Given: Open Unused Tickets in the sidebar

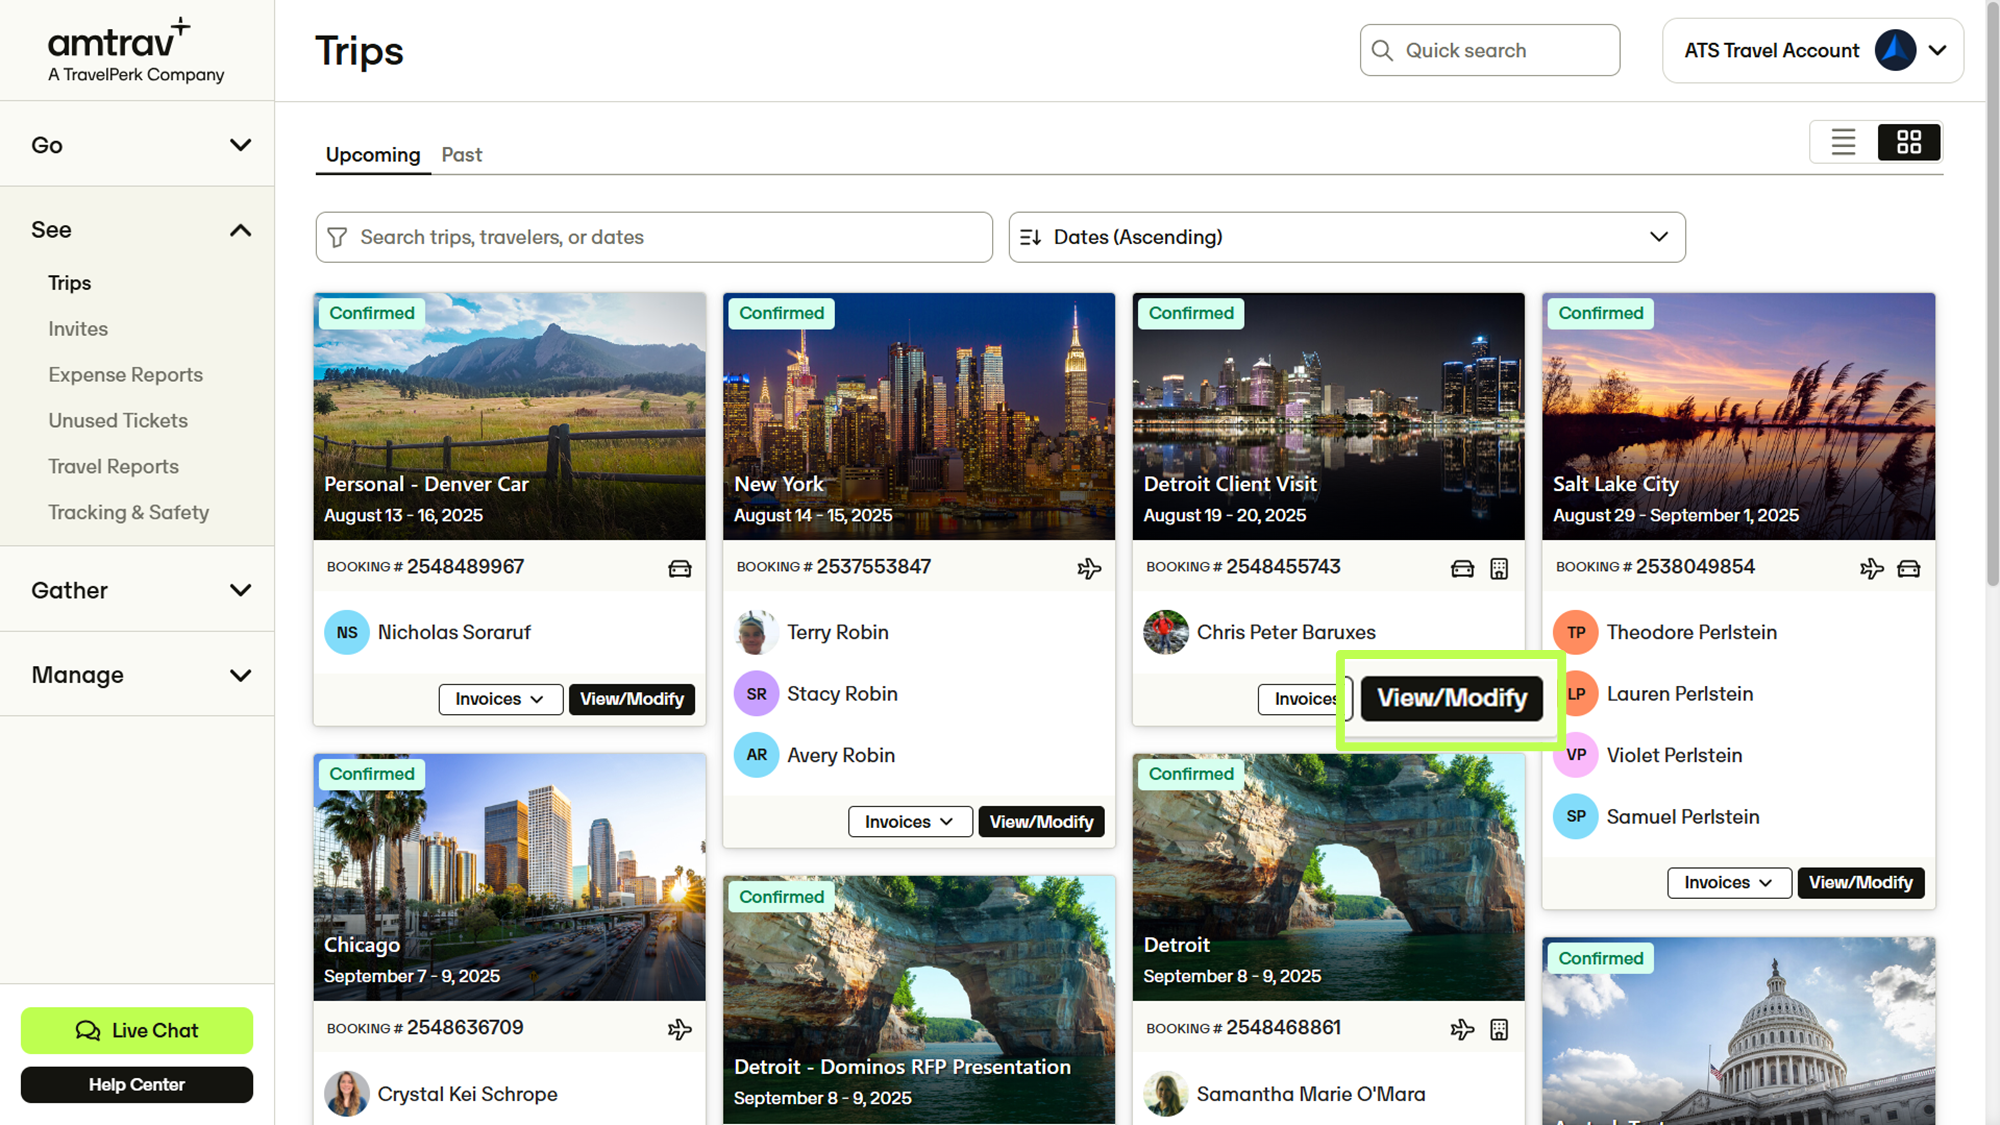Looking at the screenshot, I should coord(118,421).
